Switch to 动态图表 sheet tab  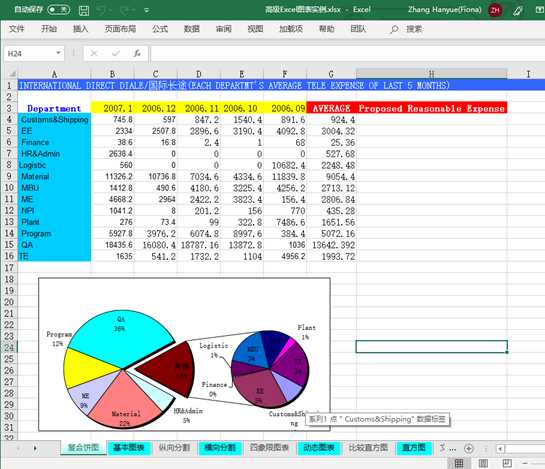click(319, 447)
